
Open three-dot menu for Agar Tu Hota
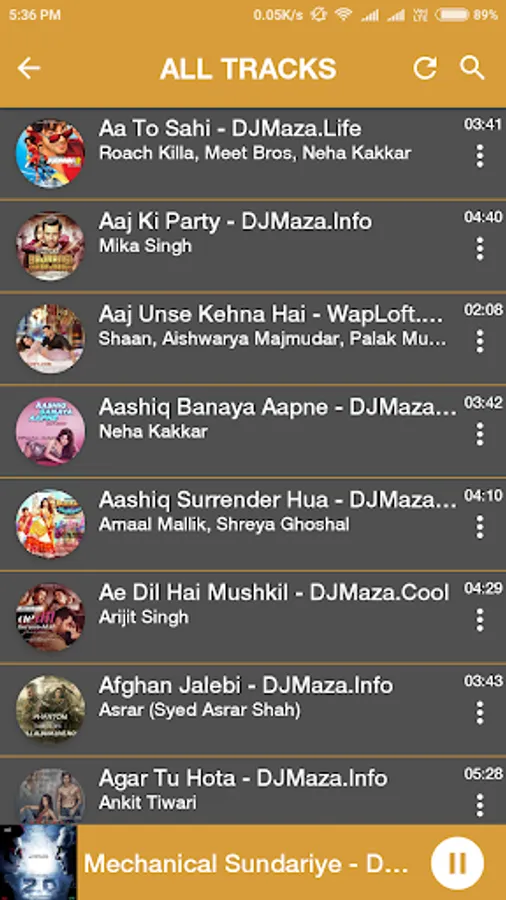click(480, 805)
